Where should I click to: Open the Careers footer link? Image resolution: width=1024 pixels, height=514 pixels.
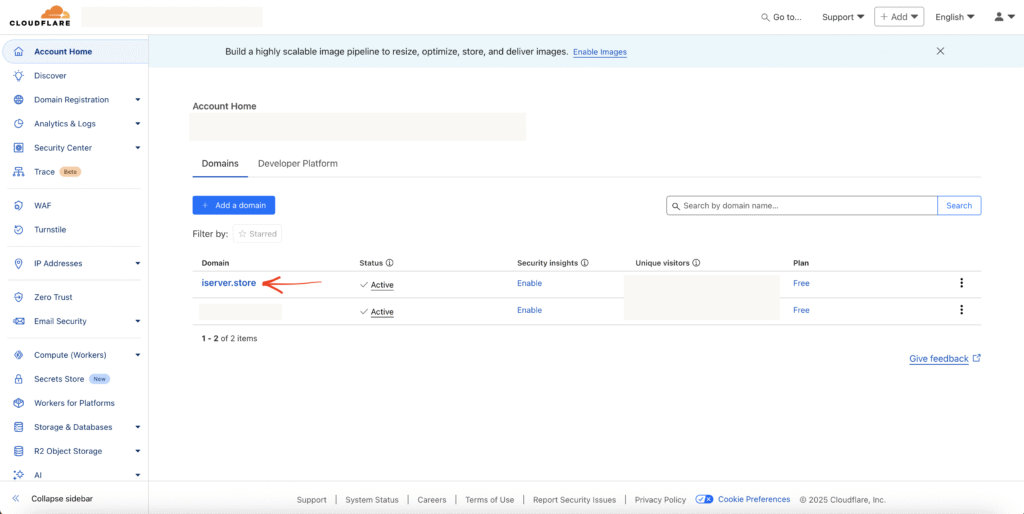click(x=432, y=500)
